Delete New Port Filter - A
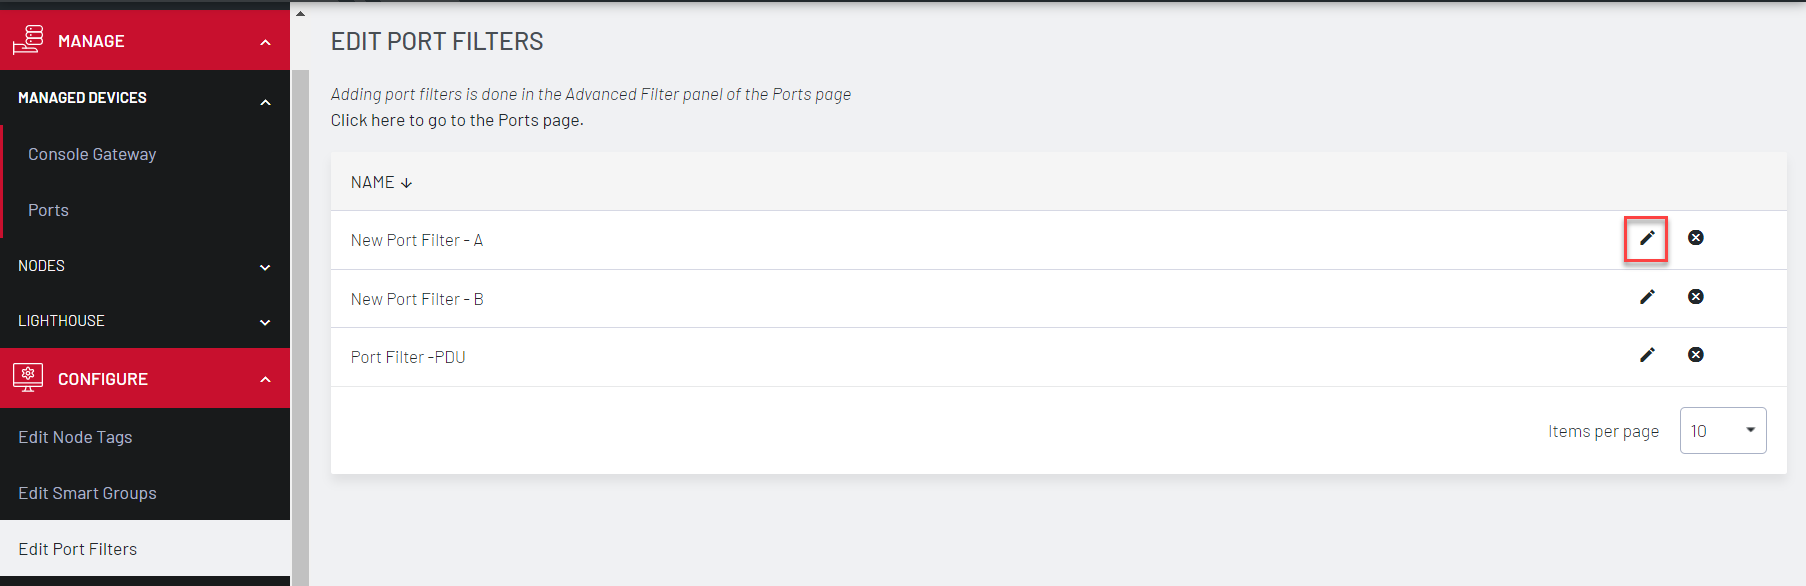The image size is (1806, 586). point(1695,238)
